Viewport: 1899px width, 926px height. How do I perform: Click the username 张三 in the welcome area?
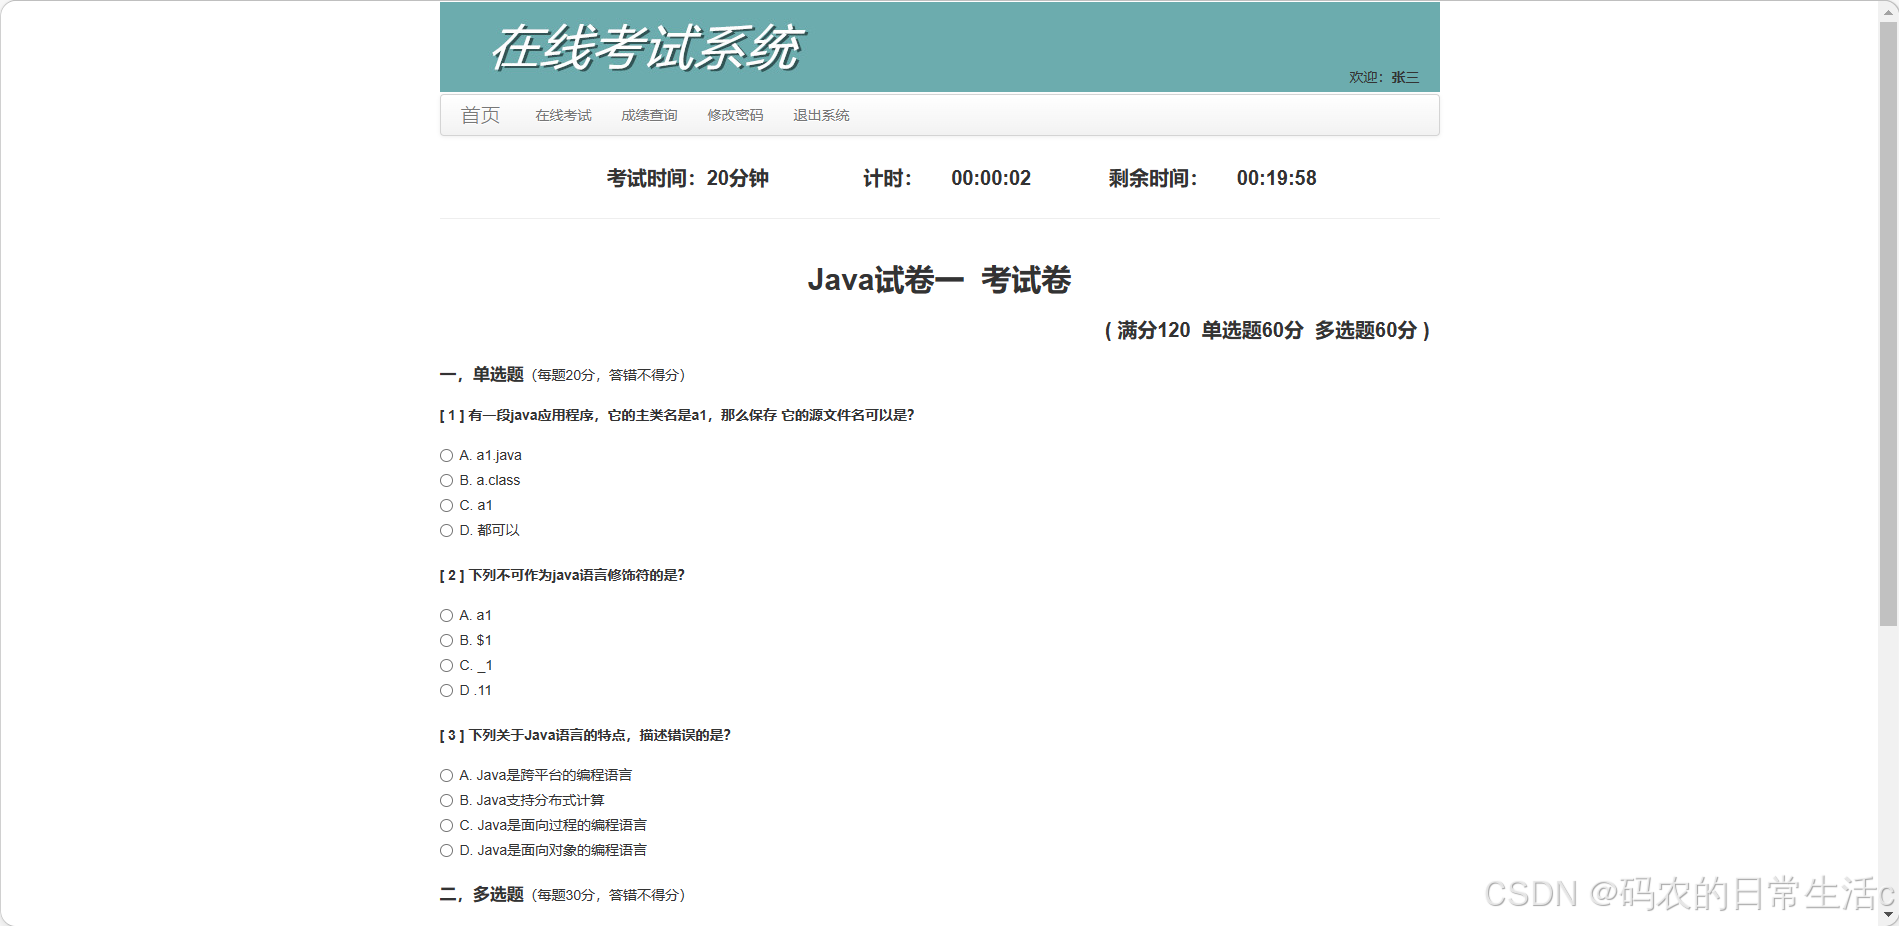[1403, 77]
